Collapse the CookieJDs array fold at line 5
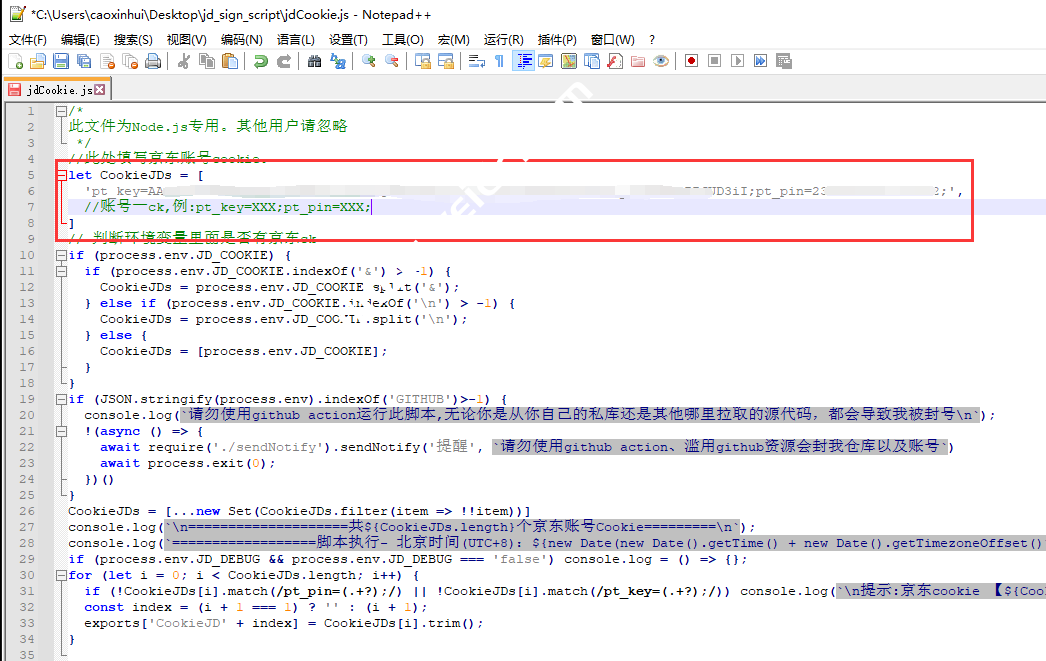Screen dimensions: 1046x661 61,175
